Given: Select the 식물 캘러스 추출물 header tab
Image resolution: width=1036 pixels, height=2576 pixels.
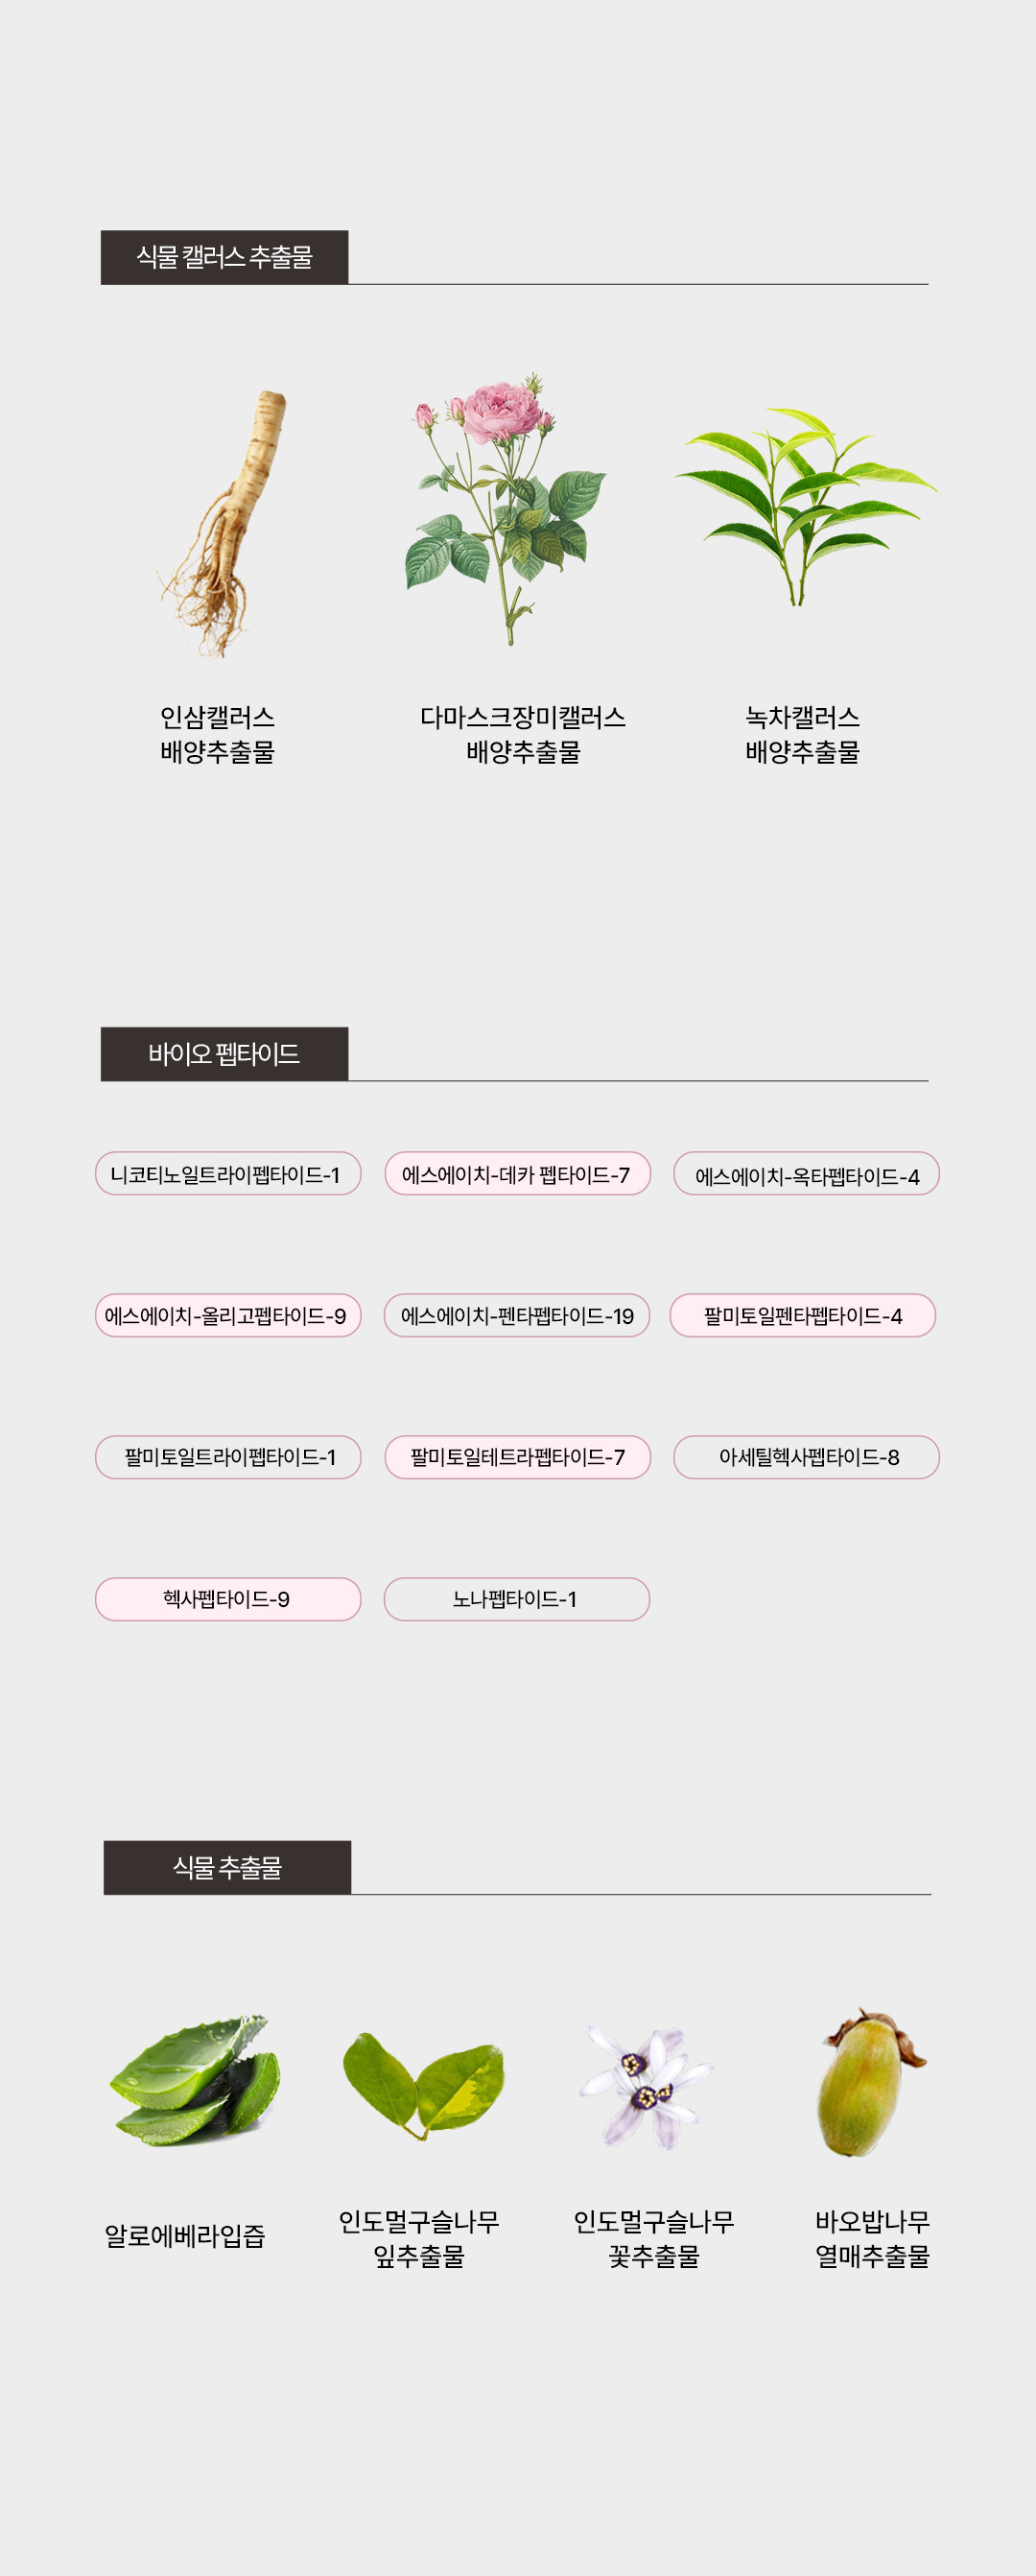Looking at the screenshot, I should tap(224, 258).
